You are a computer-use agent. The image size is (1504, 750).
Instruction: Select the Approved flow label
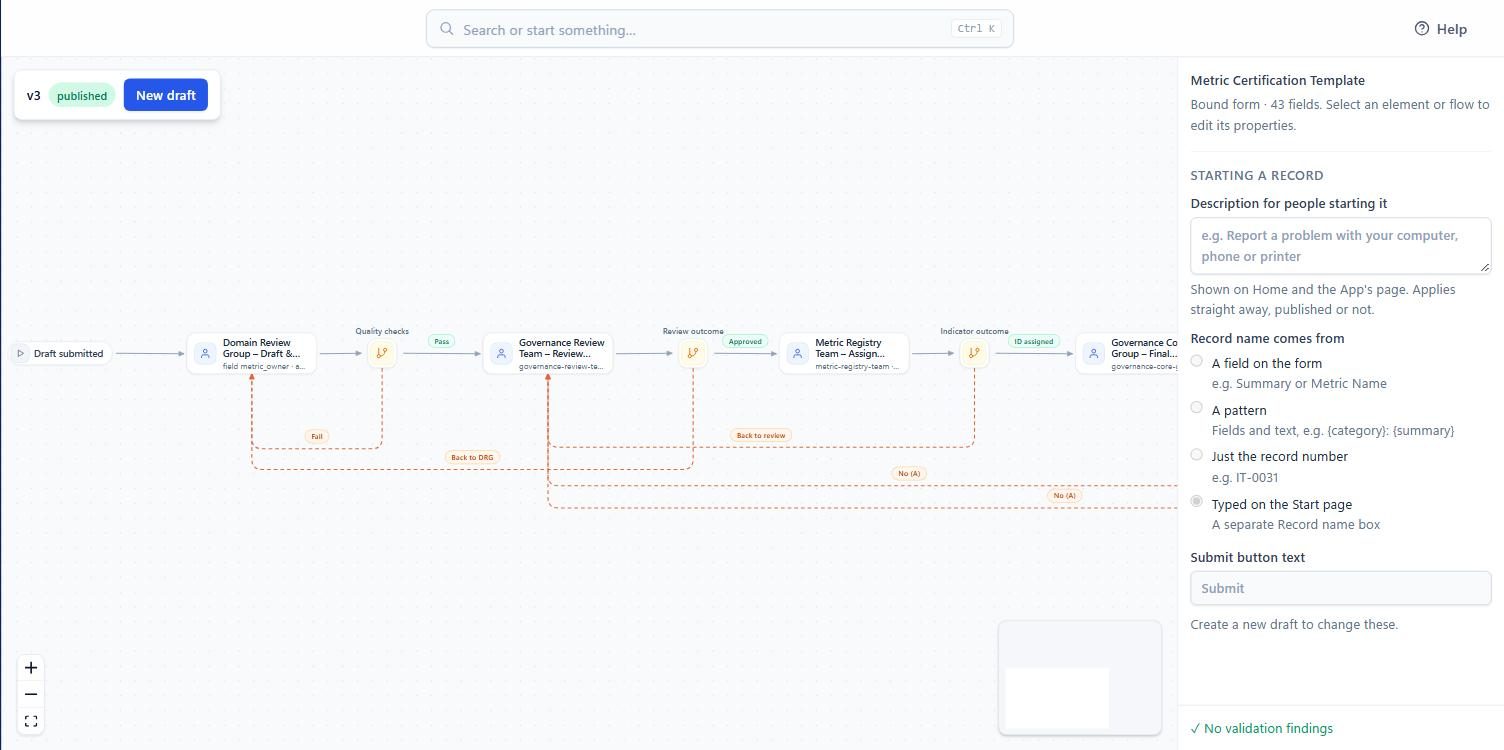click(x=745, y=341)
